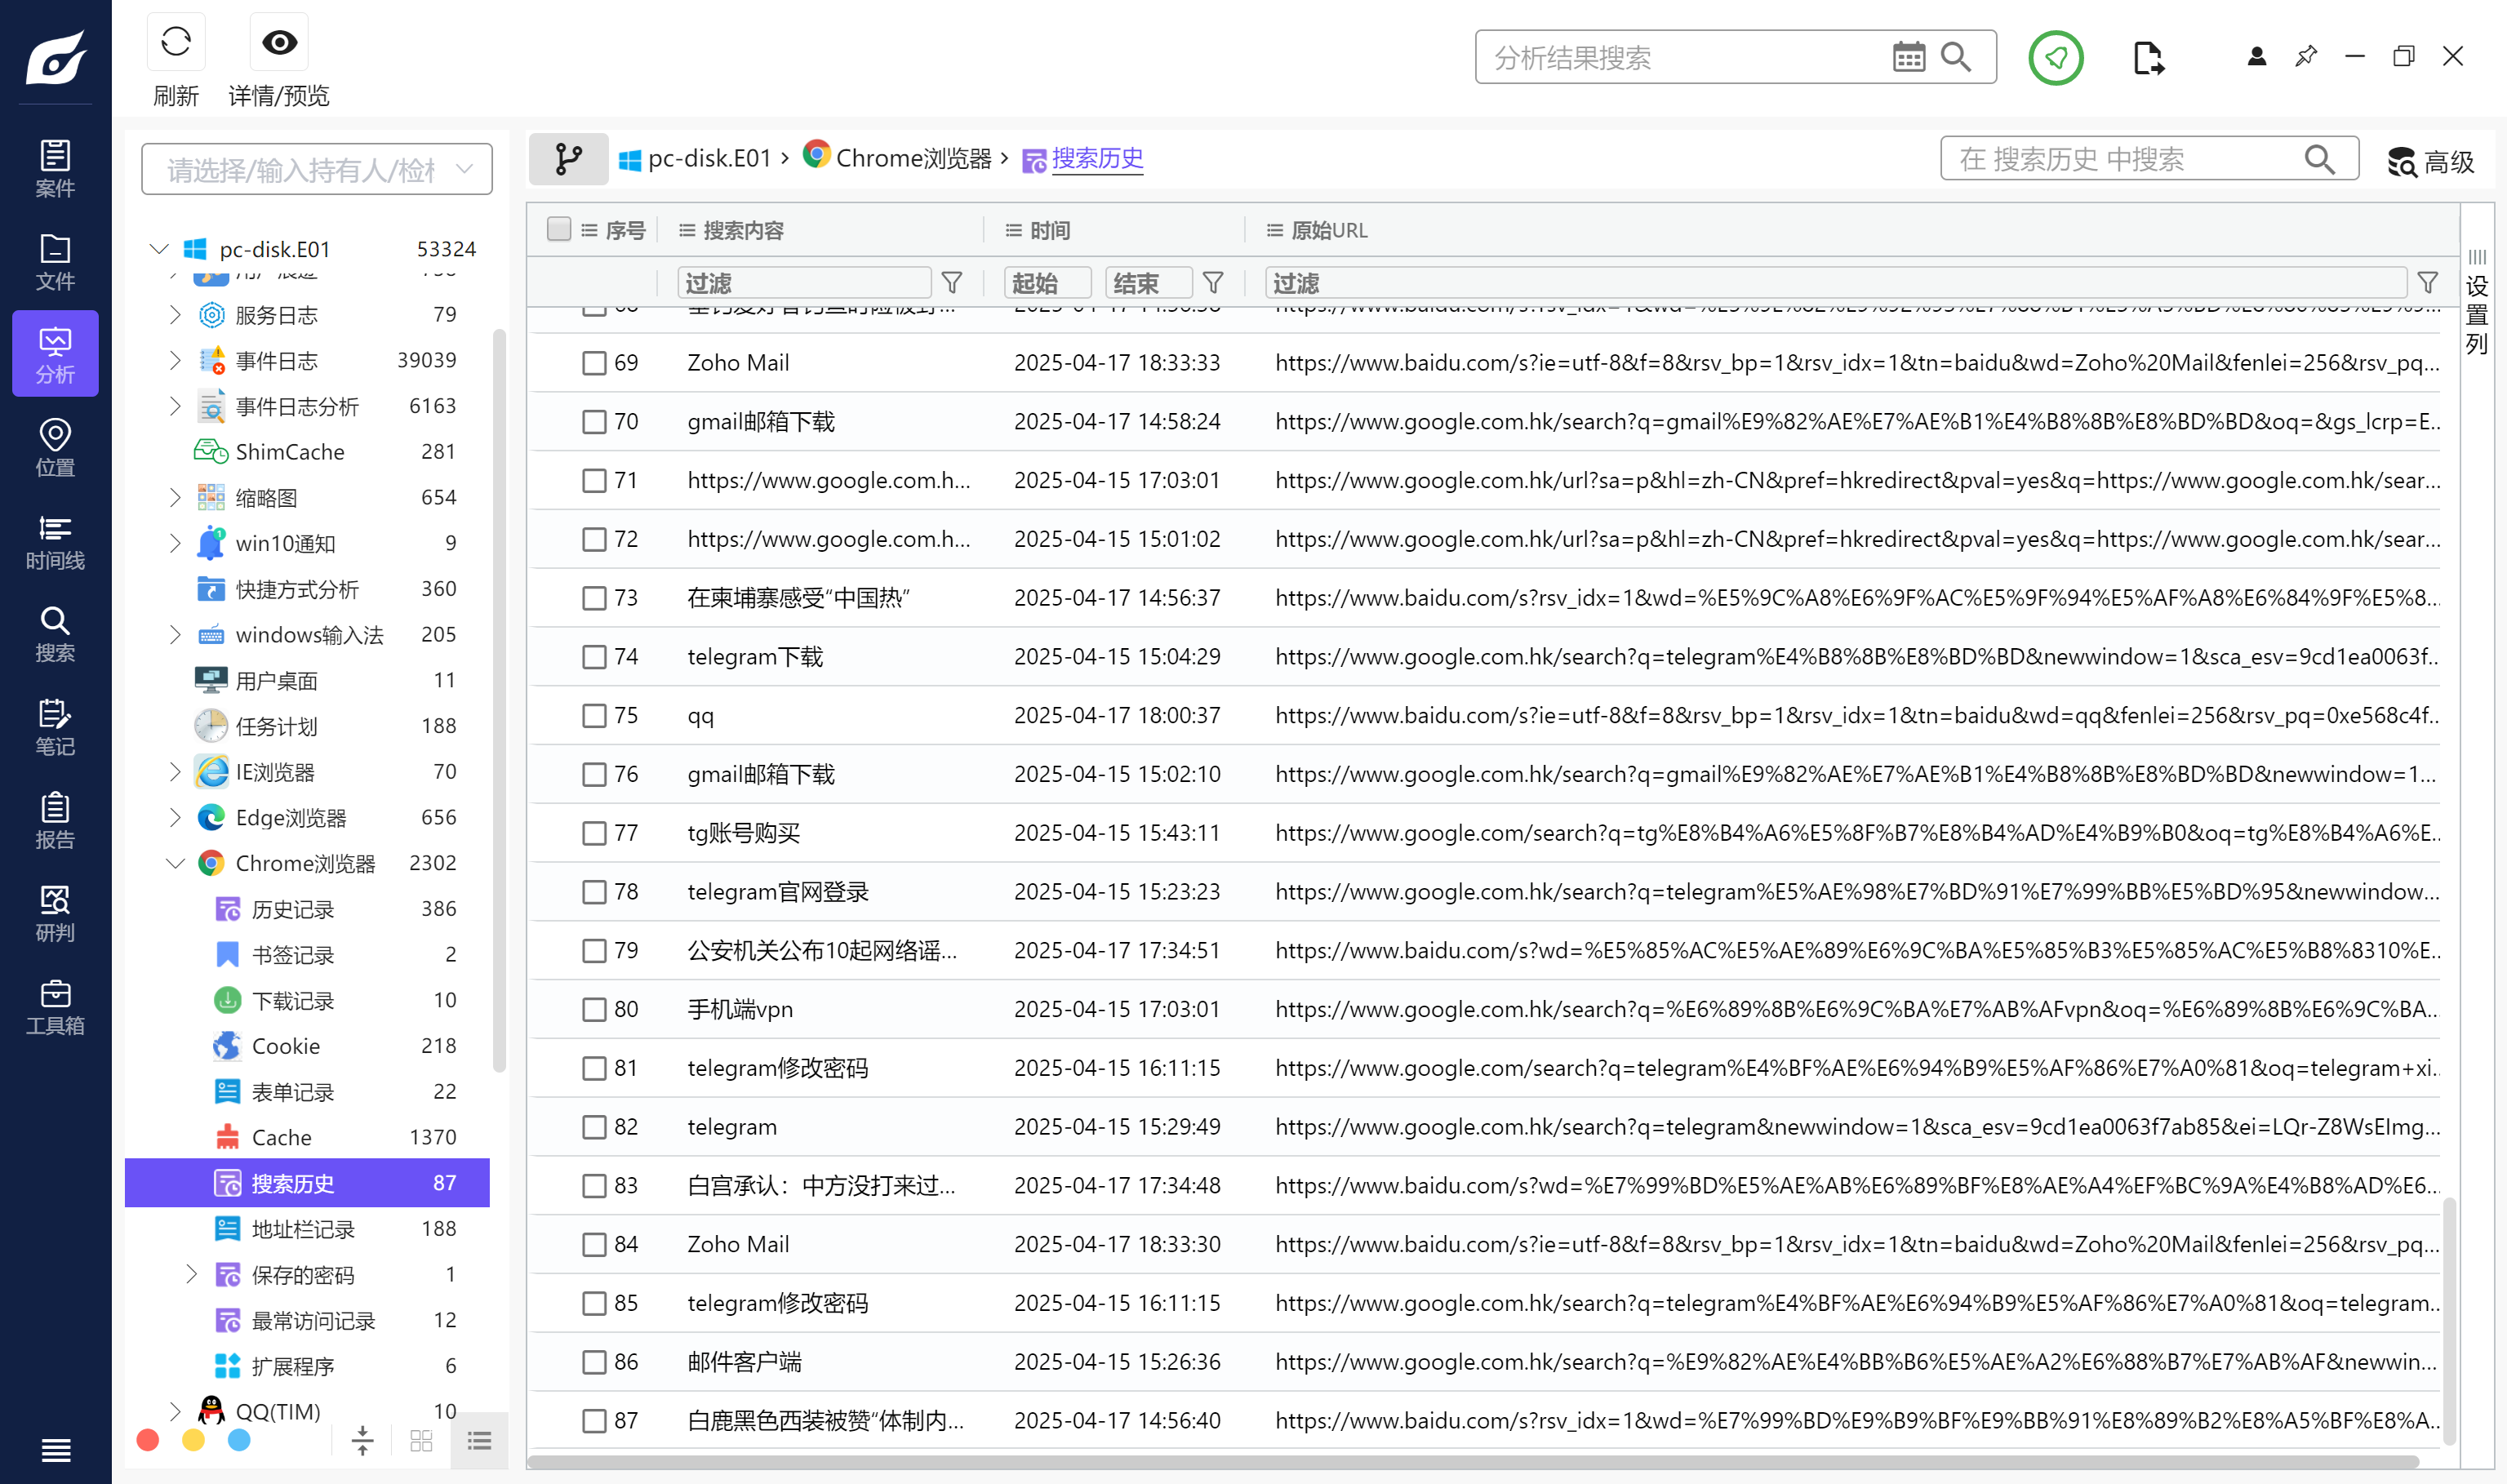Viewport: 2507px width, 1484px height.
Task: Check row 80 手机端vpn checkbox
Action: click(x=594, y=1009)
